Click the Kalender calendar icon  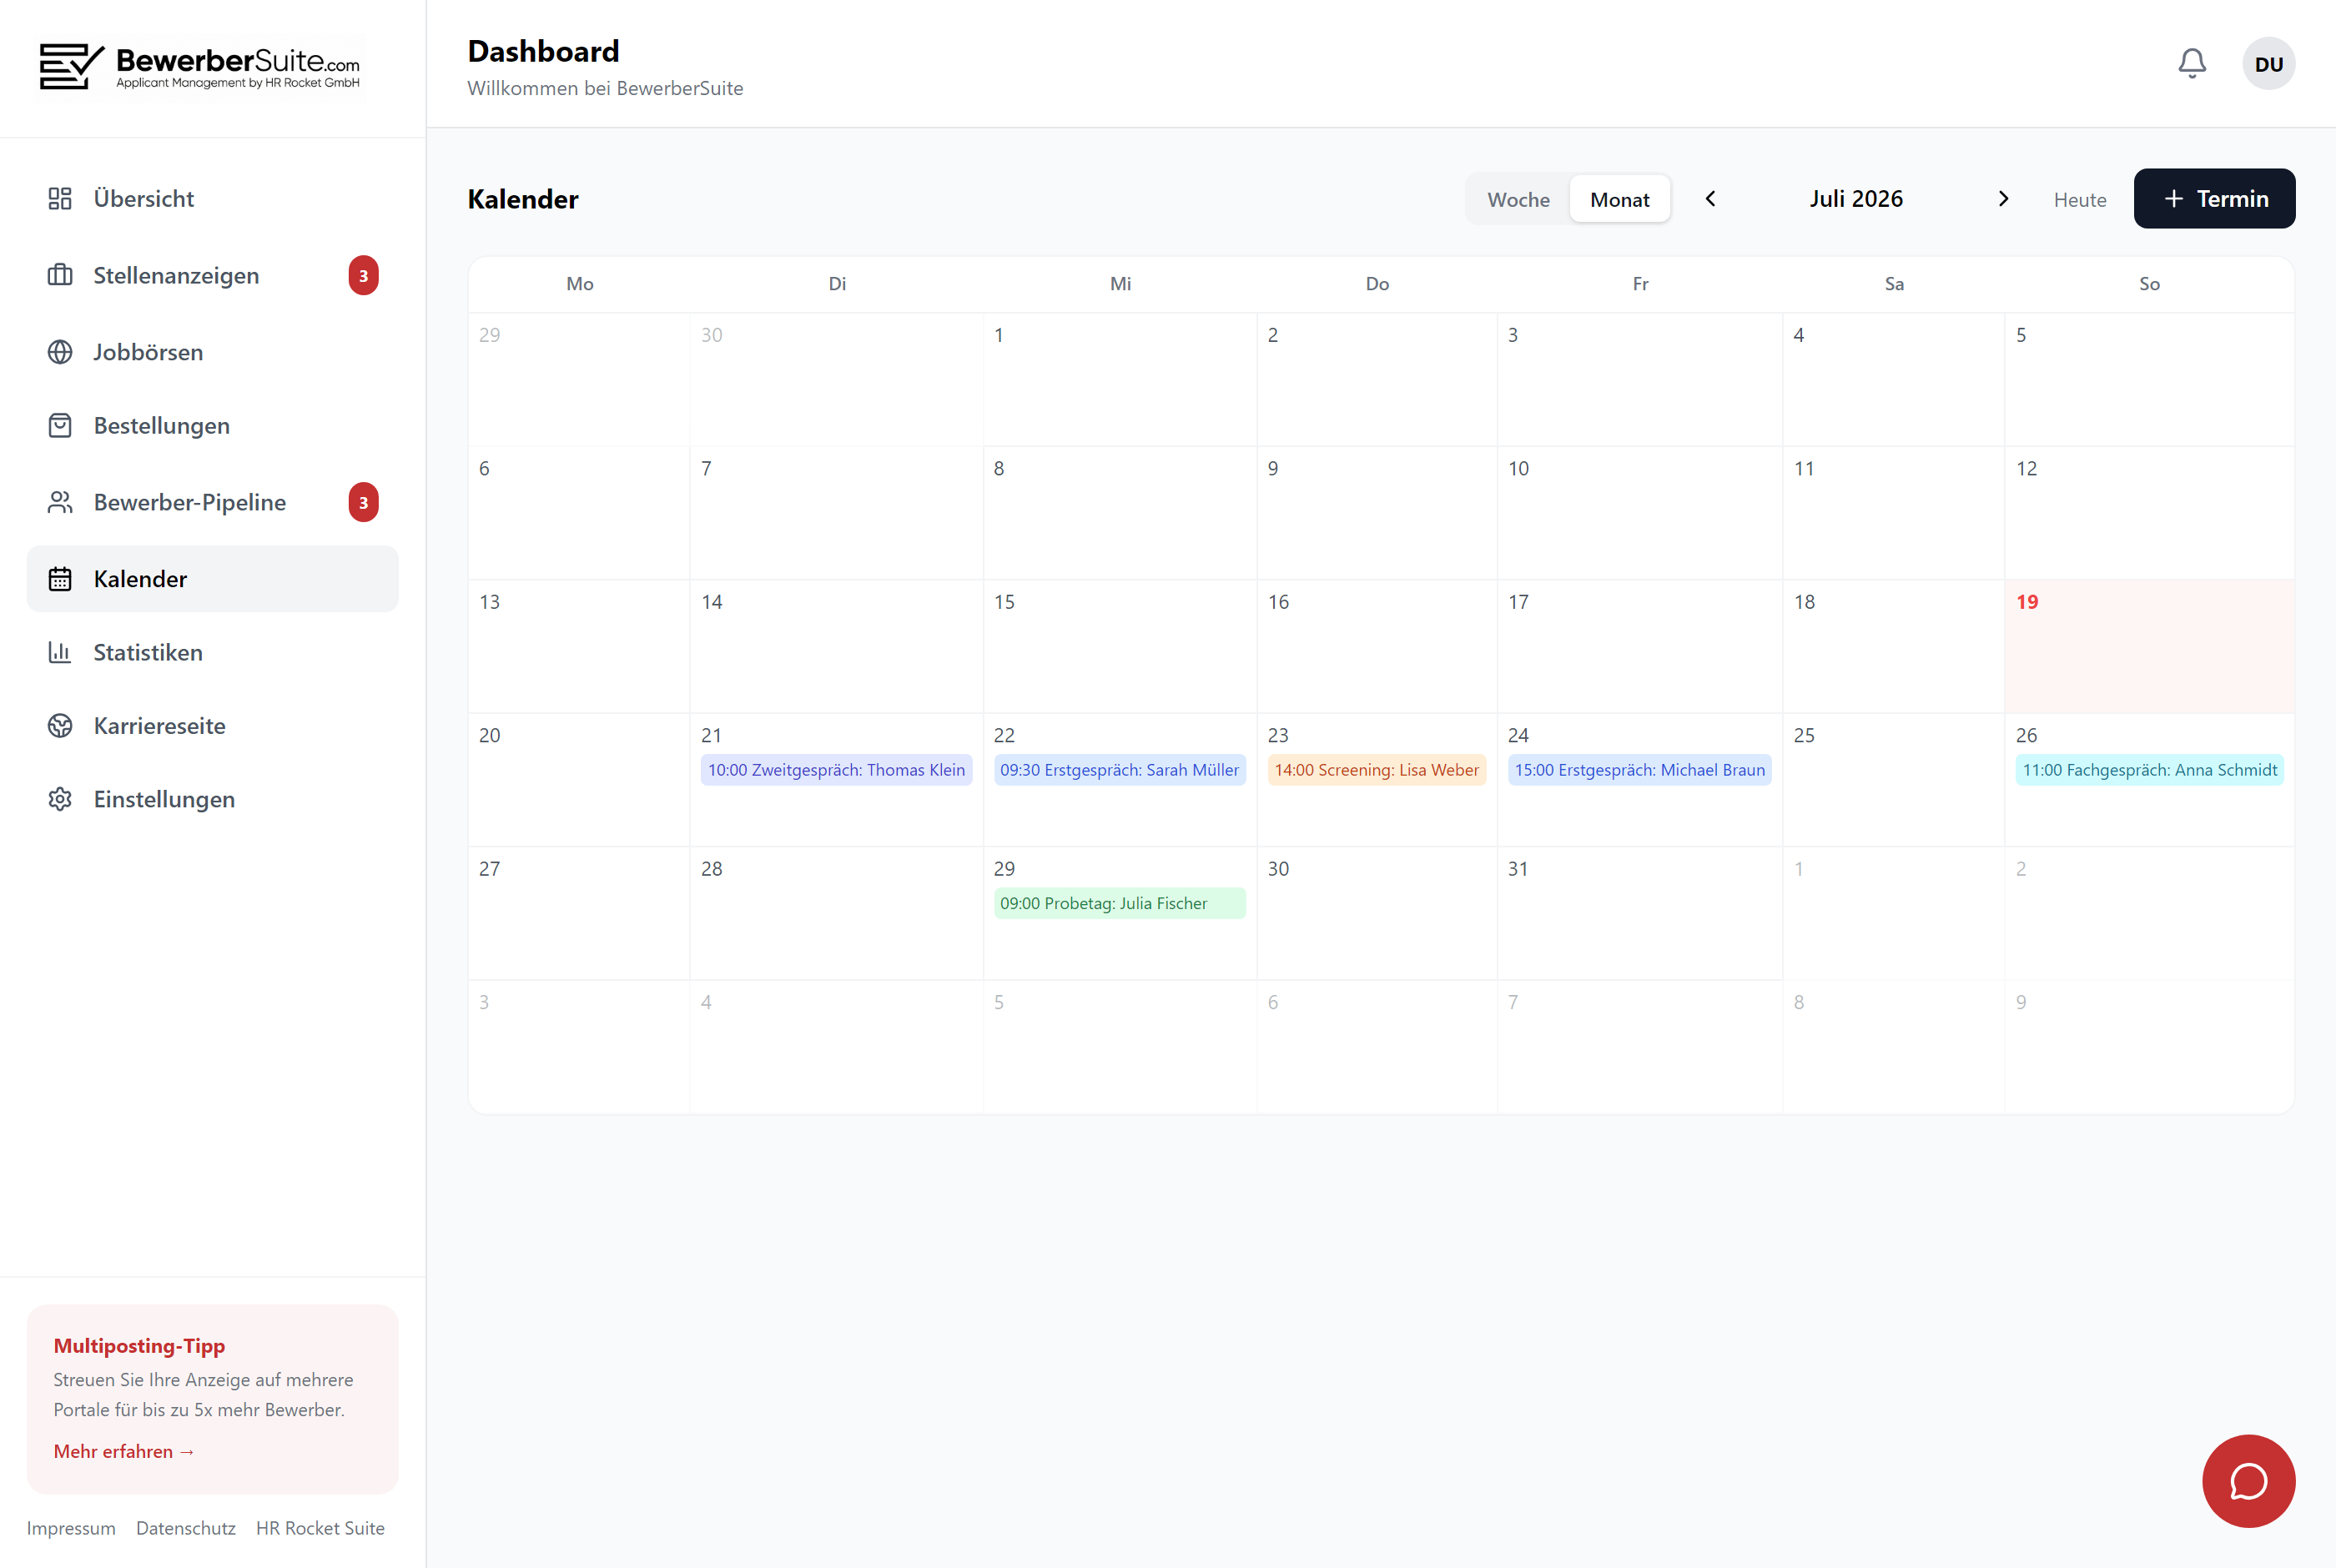click(x=60, y=579)
